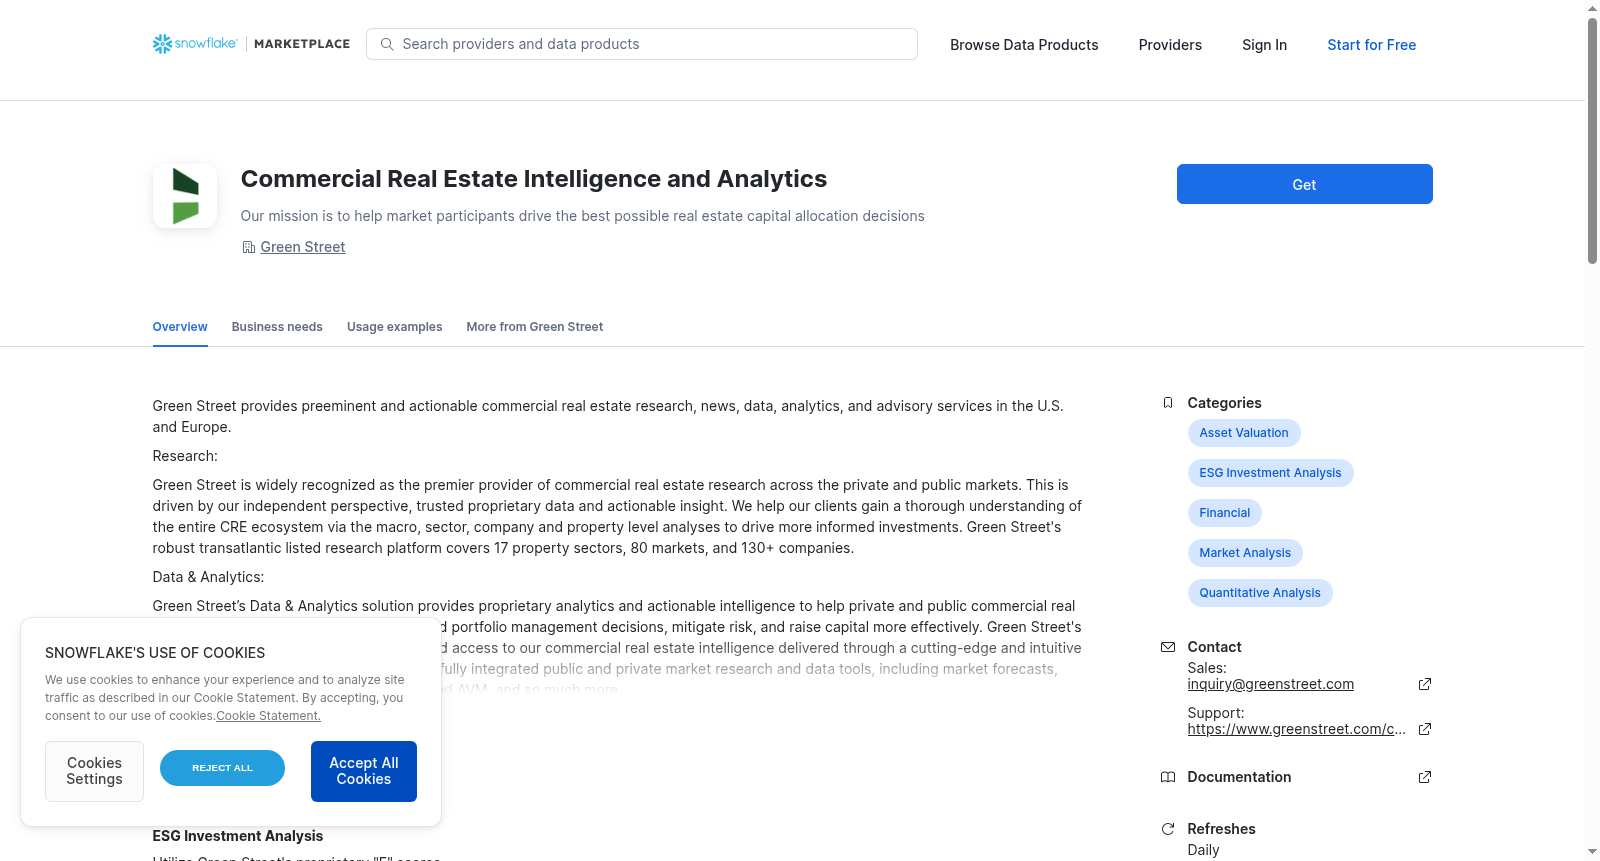Click the Documentation book icon
The image size is (1600, 861).
tap(1168, 777)
